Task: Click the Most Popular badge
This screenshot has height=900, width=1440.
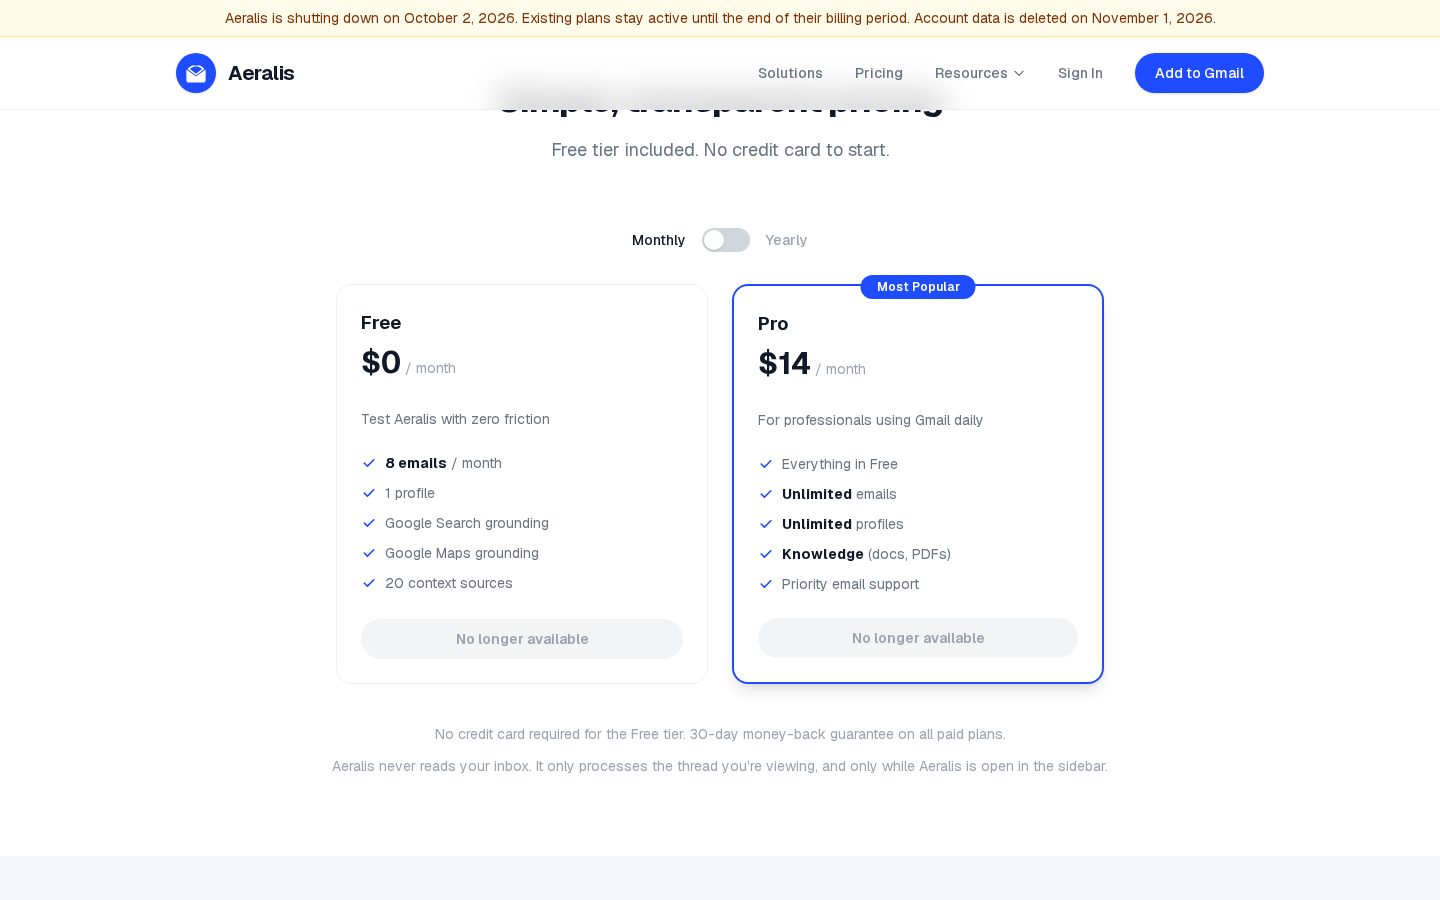Action: (x=918, y=287)
